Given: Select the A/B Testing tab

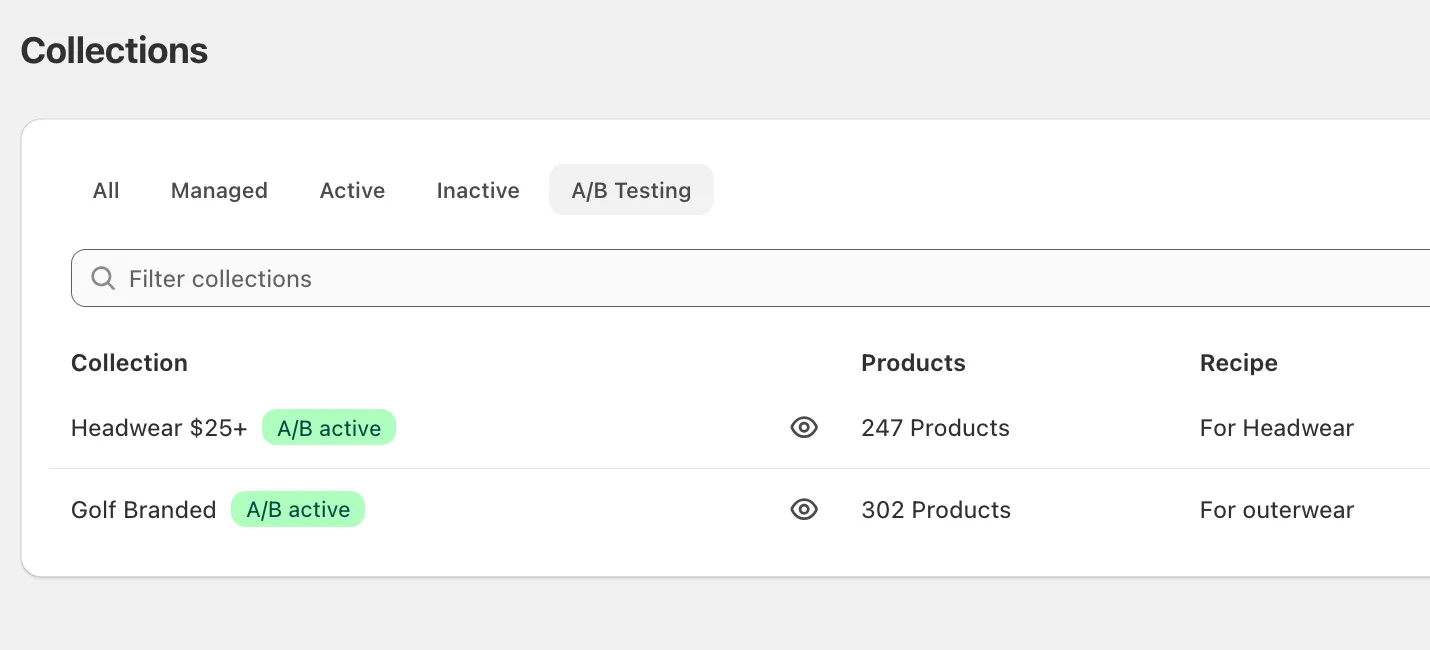Looking at the screenshot, I should click(x=631, y=189).
